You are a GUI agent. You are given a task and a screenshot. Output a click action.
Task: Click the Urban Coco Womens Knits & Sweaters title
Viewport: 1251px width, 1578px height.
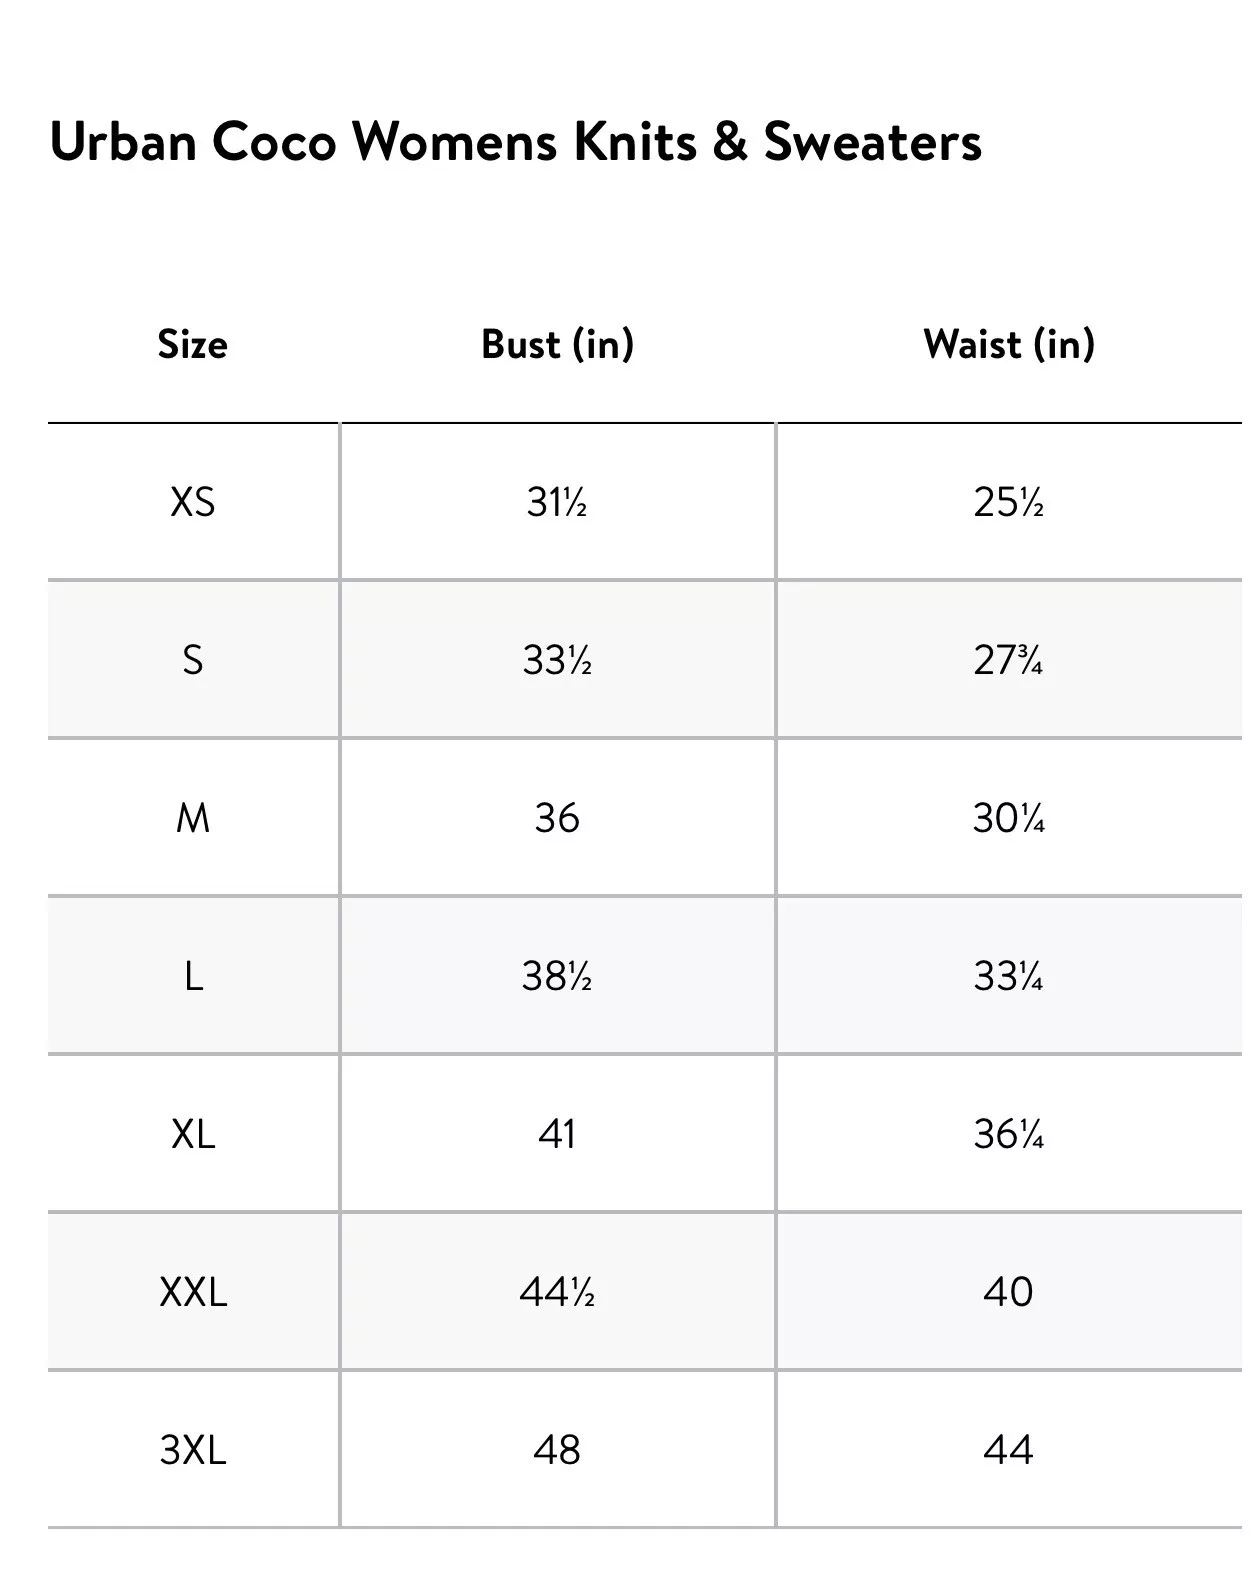[x=515, y=141]
